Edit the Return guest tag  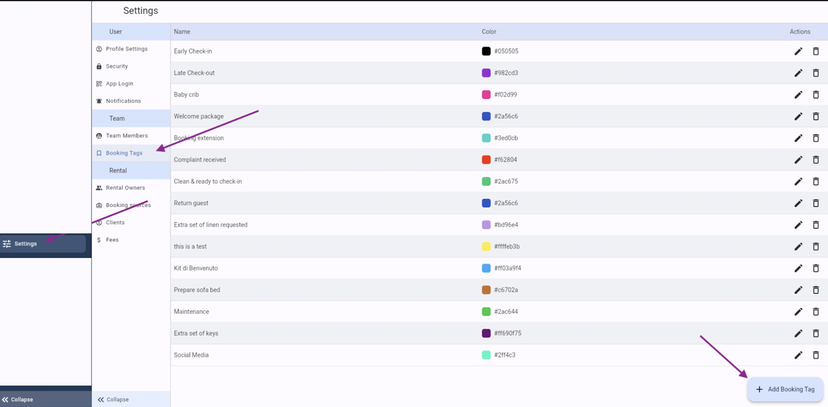pos(798,203)
